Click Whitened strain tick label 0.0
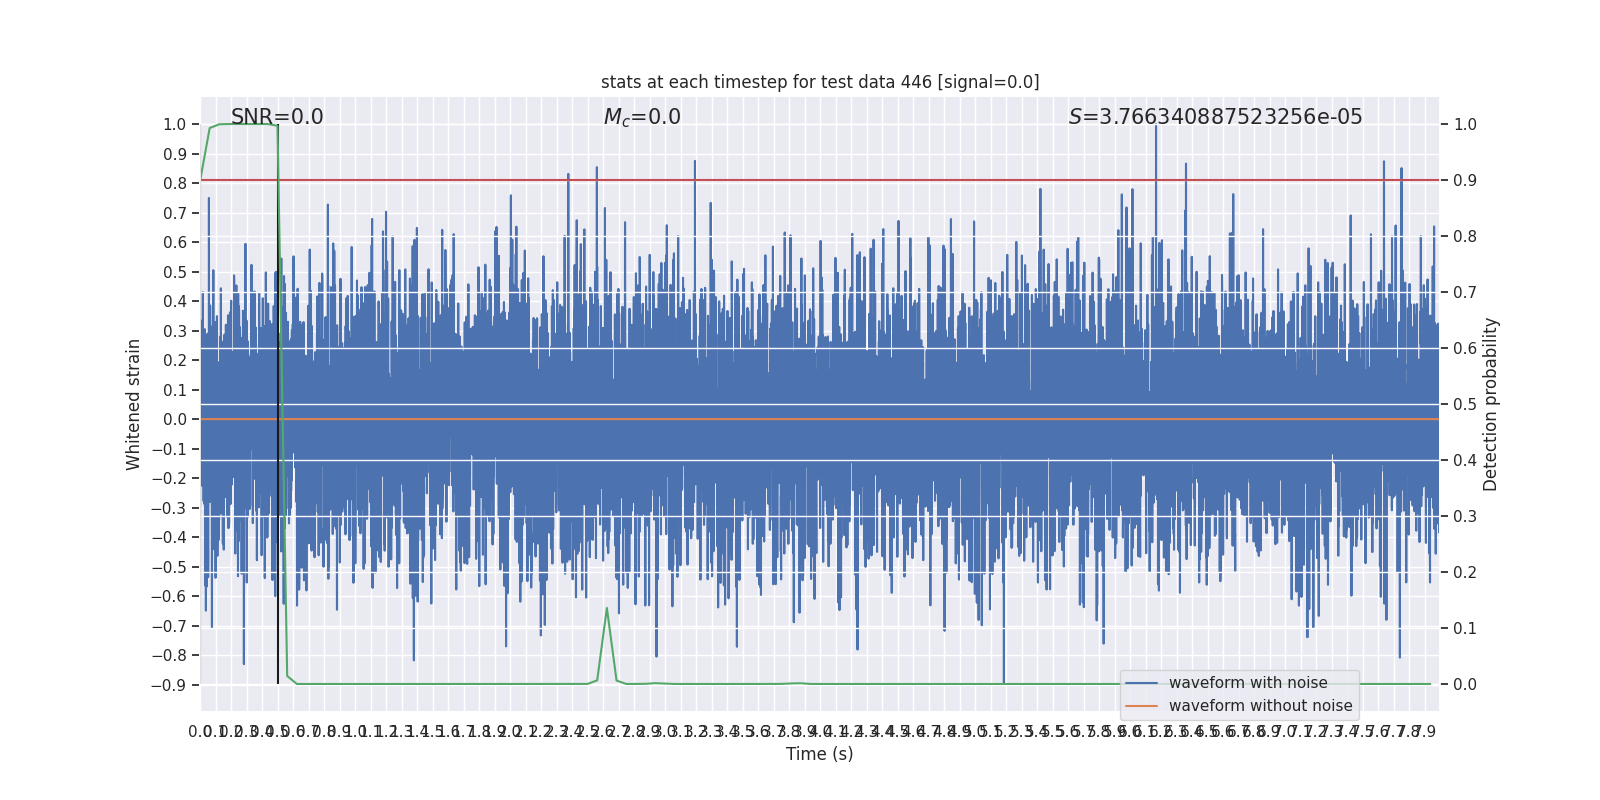 (x=175, y=420)
